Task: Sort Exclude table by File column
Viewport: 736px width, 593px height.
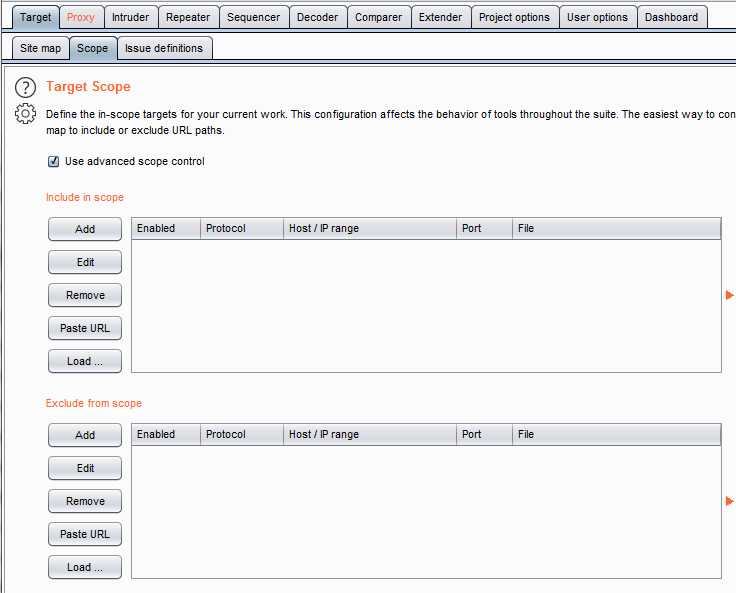Action: coord(617,435)
